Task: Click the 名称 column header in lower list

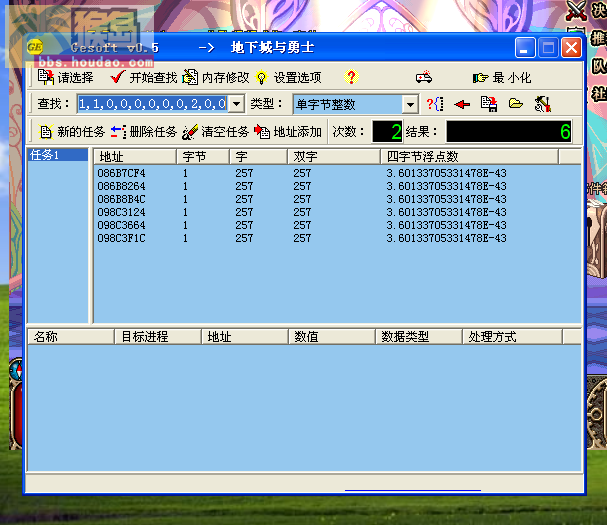Action: (71, 336)
